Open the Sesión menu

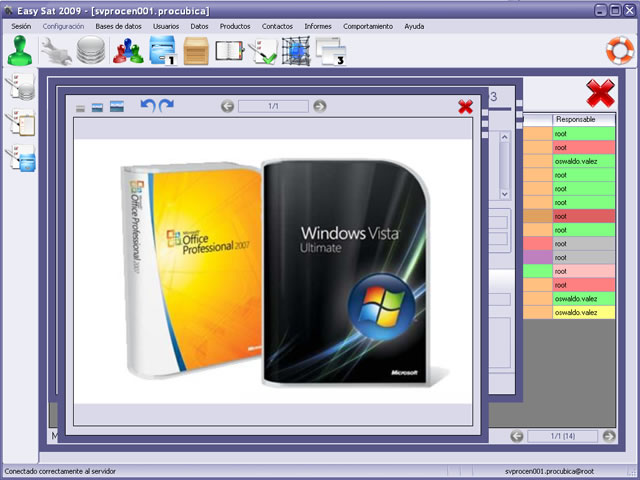tap(21, 26)
